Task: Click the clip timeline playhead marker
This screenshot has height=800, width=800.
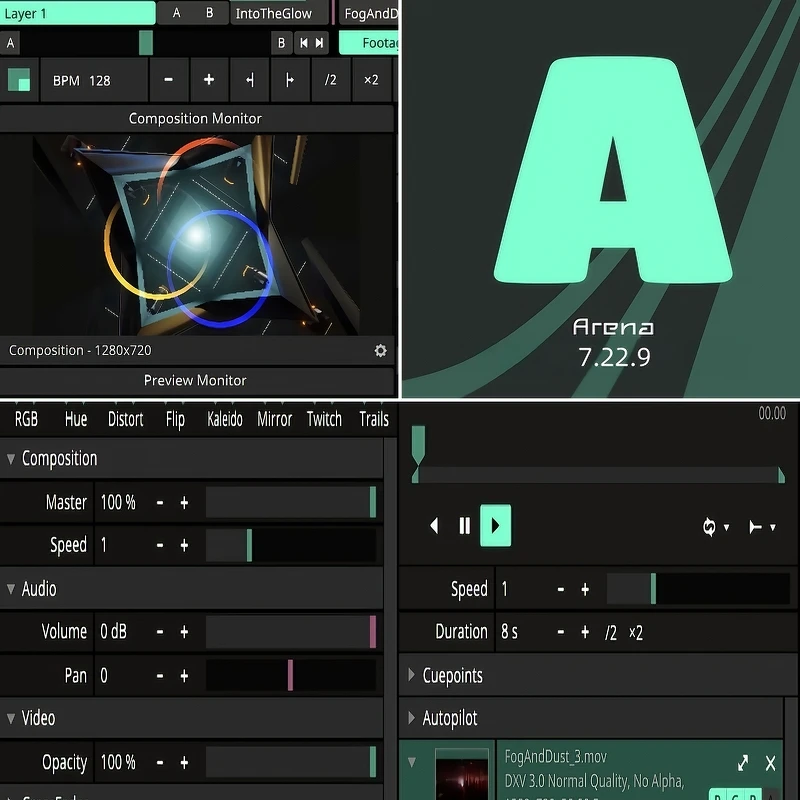Action: tap(418, 445)
